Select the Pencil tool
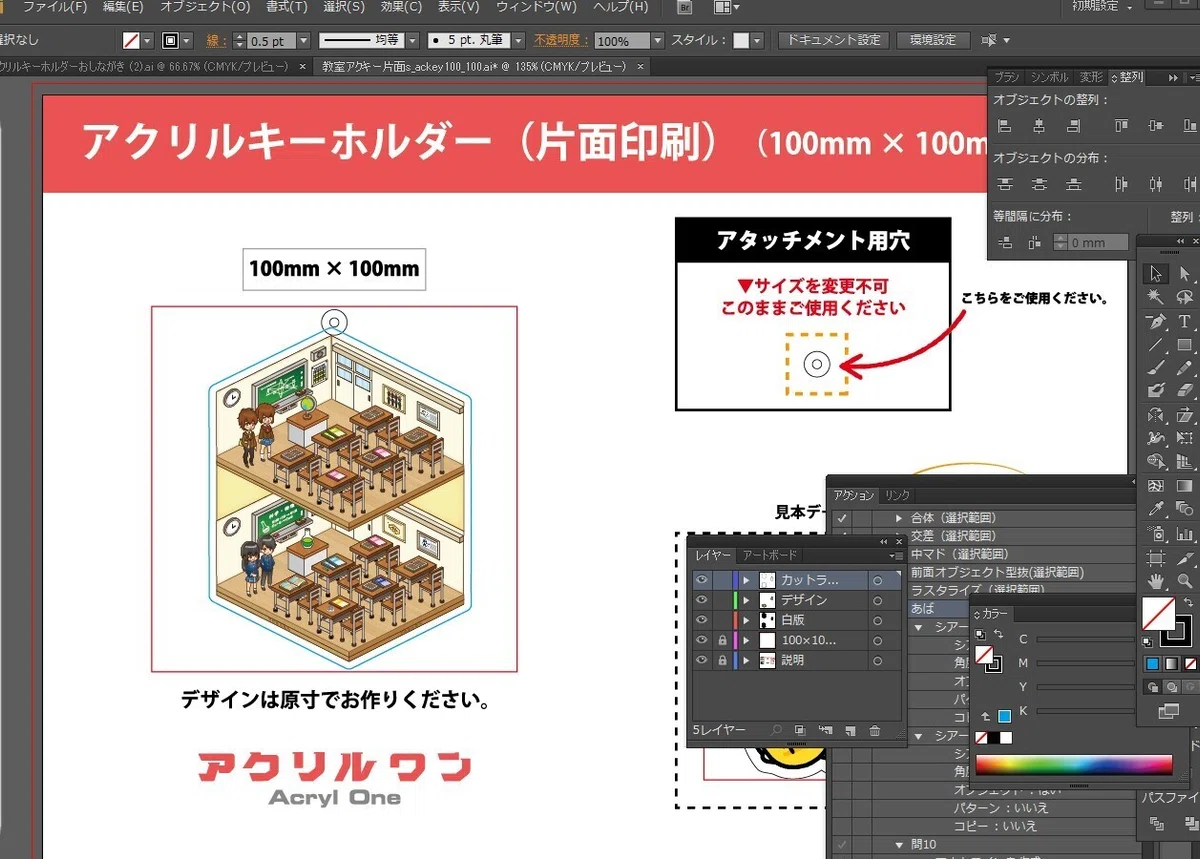 pyautogui.click(x=1185, y=368)
